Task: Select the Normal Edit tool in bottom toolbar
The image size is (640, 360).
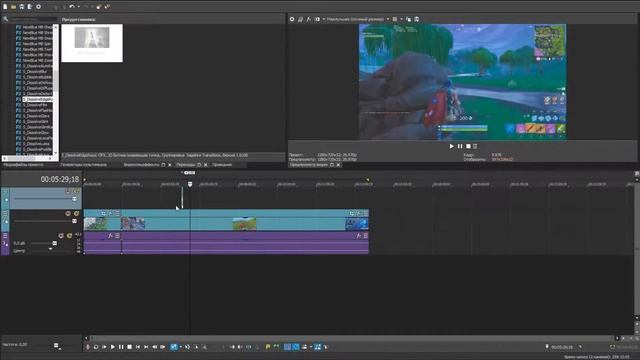Action: [174, 347]
